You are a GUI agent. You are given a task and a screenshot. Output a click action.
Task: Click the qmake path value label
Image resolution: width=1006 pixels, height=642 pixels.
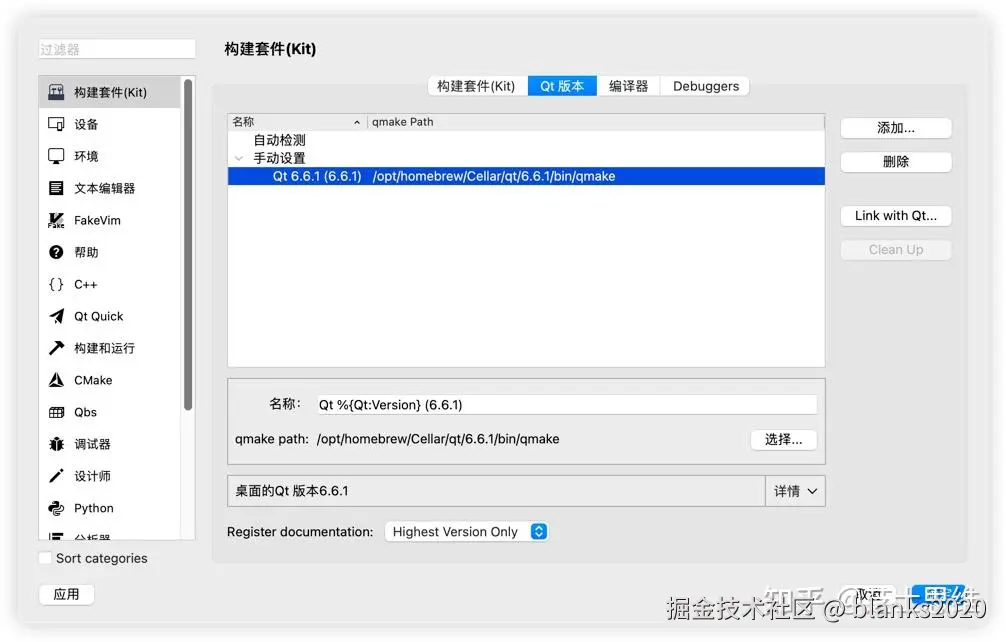tap(438, 439)
